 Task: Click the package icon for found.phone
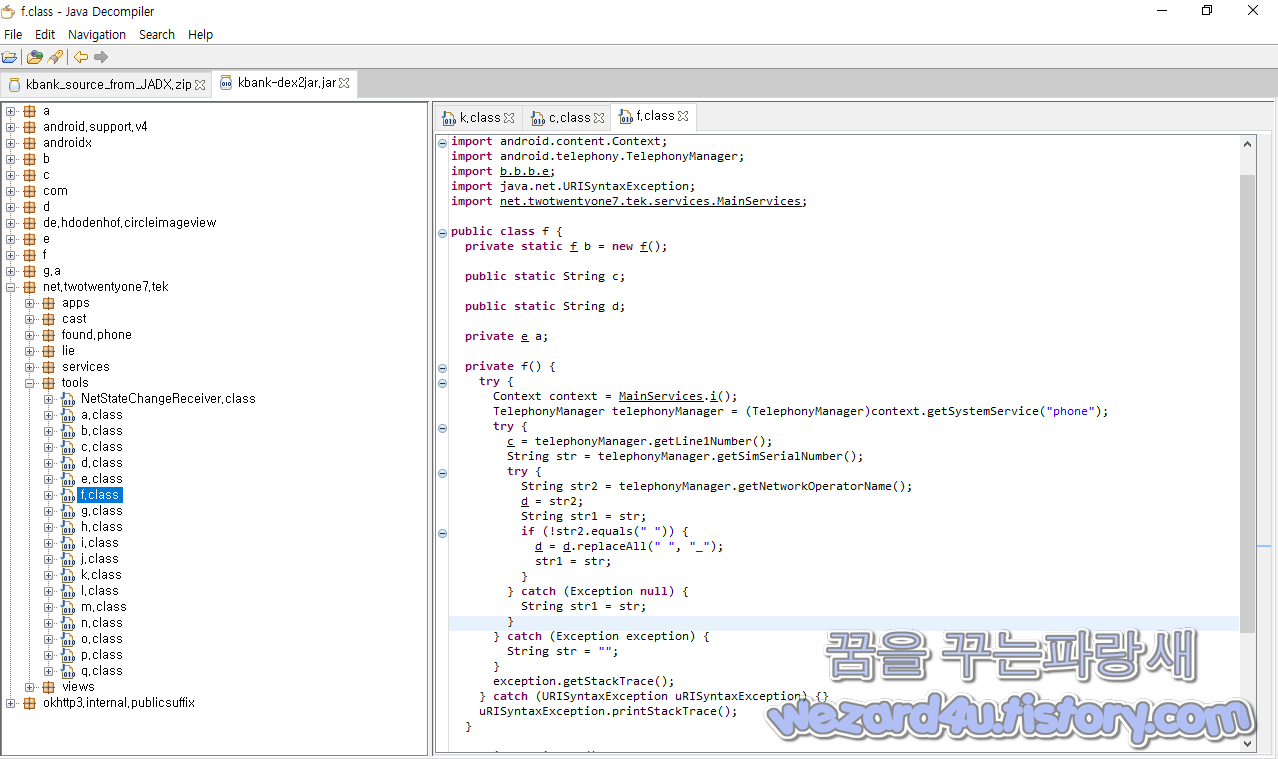pyautogui.click(x=48, y=335)
